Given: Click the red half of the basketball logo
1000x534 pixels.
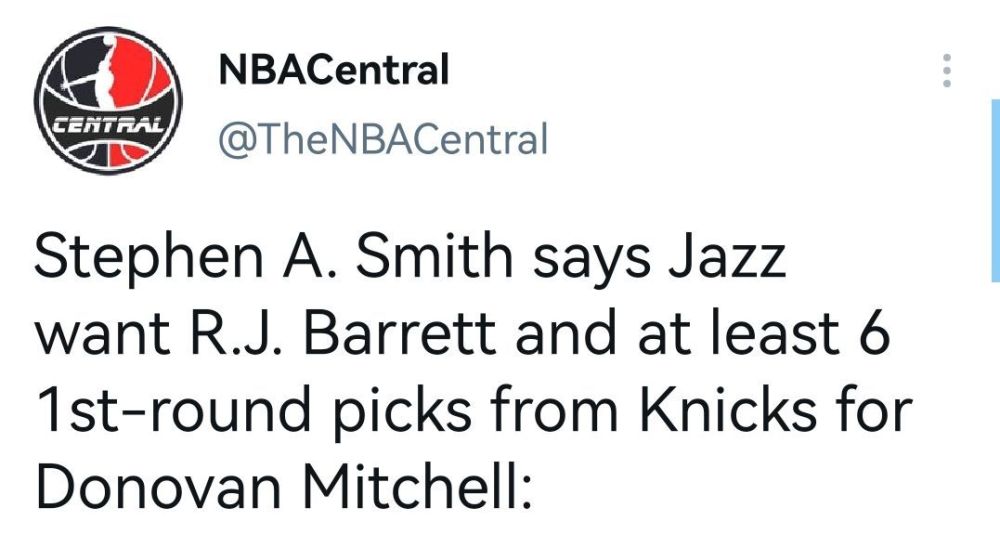Looking at the screenshot, I should 143,77.
